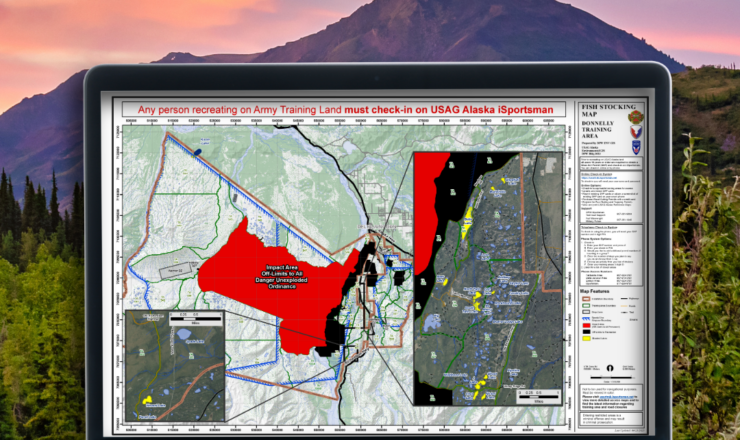740x440 pixels.
Task: Click the bottom-left inset map
Action: tap(175, 366)
